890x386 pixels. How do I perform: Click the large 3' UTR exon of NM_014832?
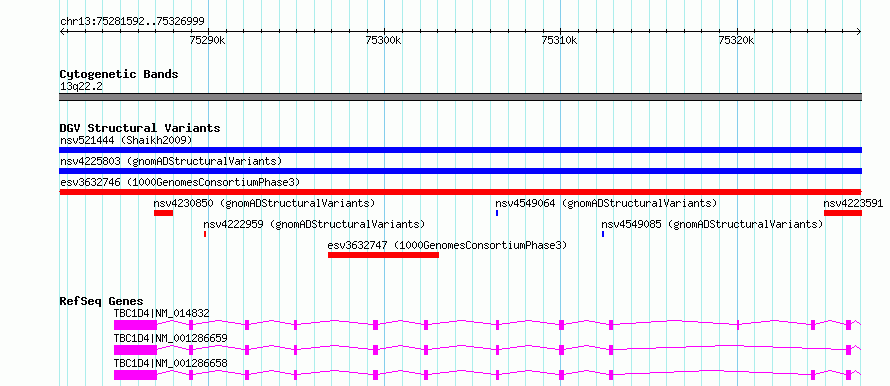(135, 325)
